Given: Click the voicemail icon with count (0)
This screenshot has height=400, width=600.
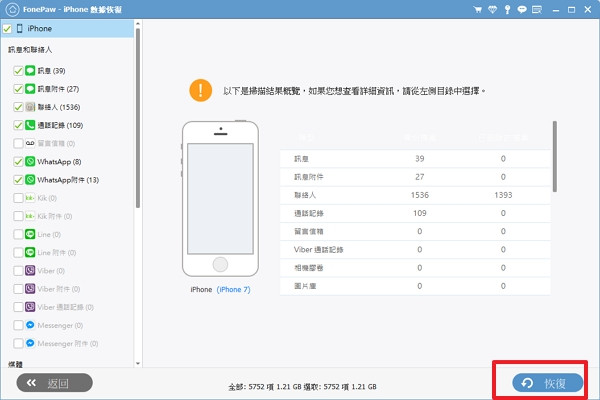Looking at the screenshot, I should [30, 143].
